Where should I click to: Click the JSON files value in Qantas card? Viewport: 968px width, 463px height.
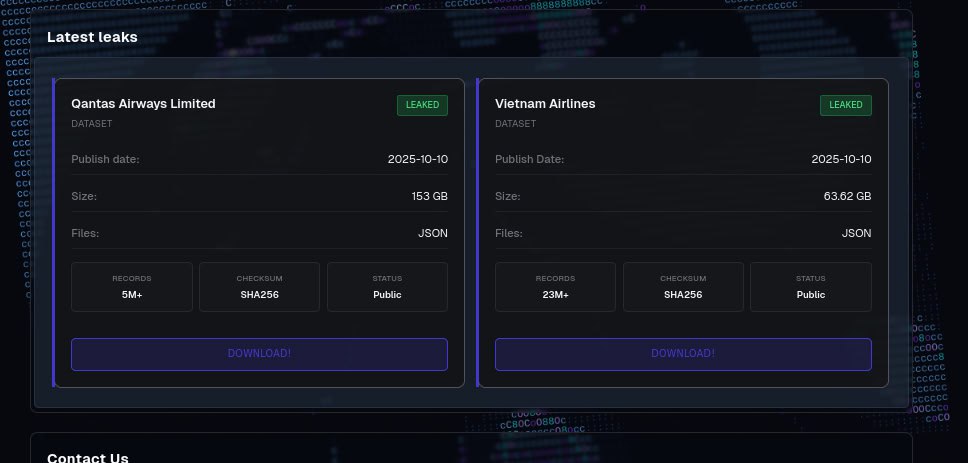[432, 233]
